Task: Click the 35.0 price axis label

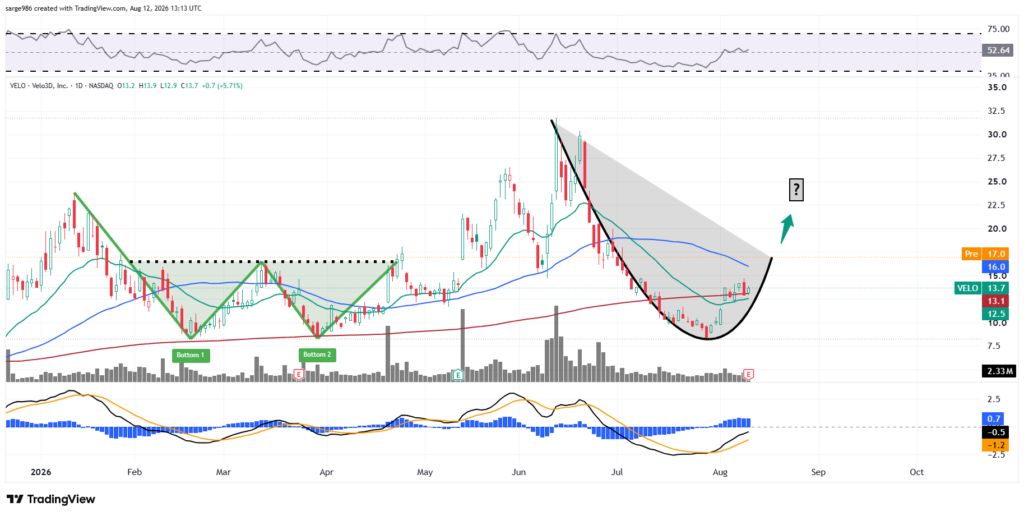Action: point(997,87)
